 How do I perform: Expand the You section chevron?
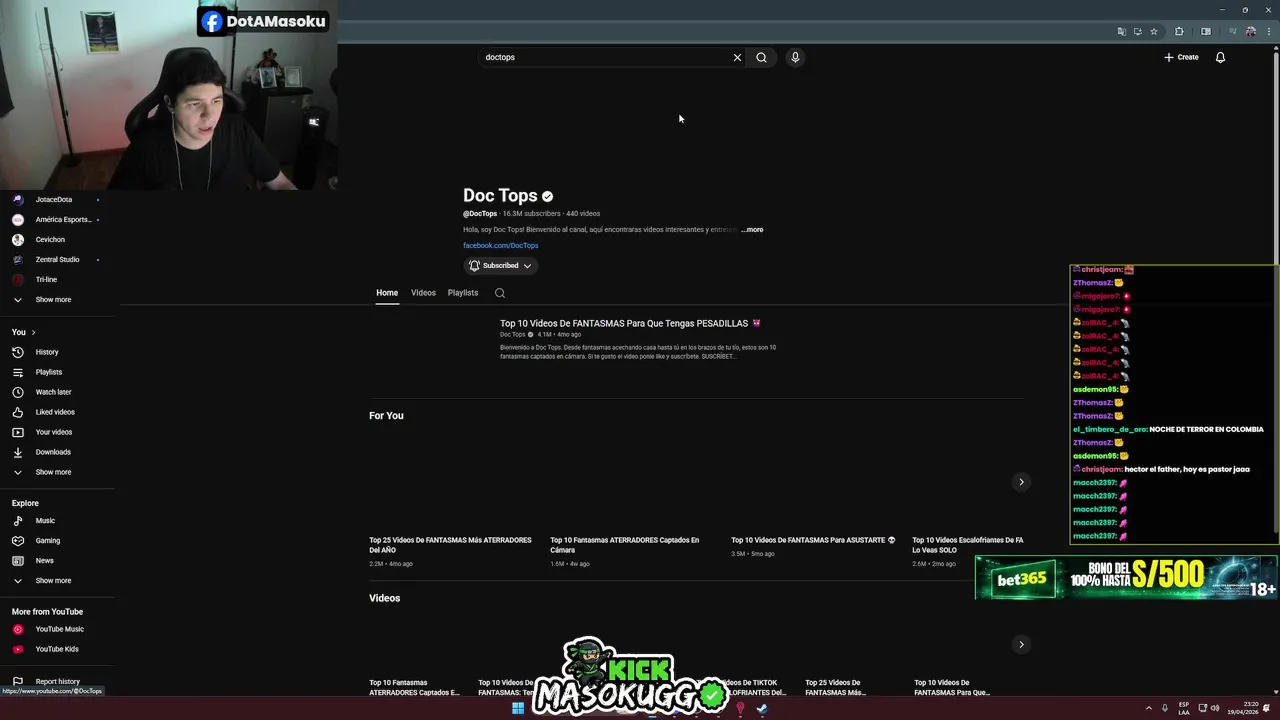[x=33, y=332]
